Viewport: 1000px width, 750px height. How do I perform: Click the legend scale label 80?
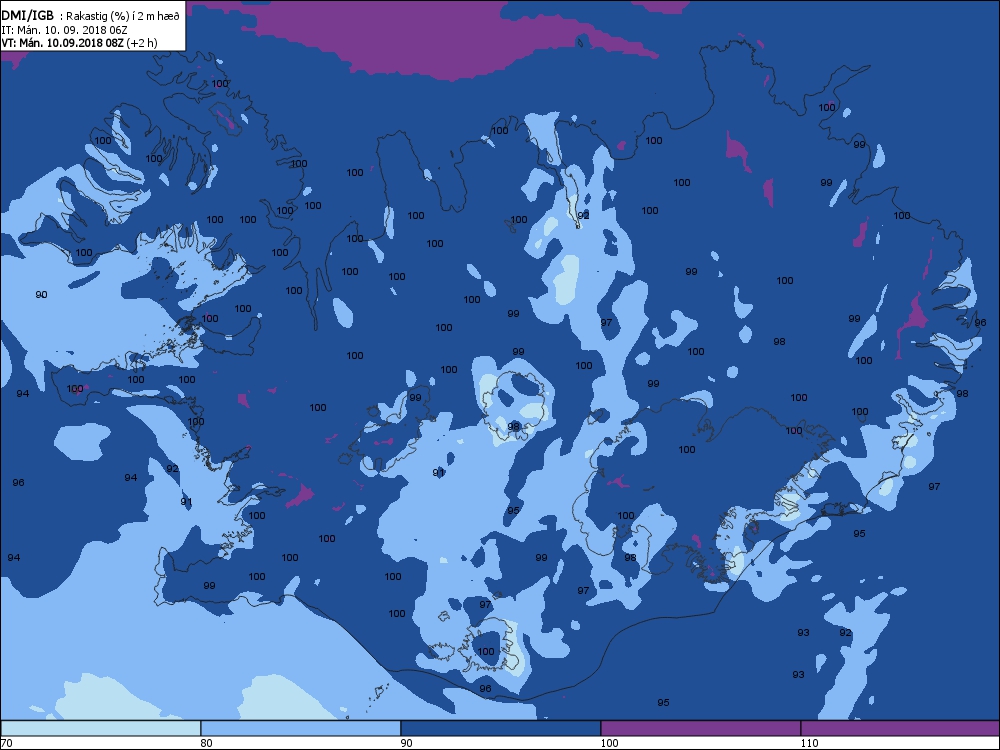click(x=206, y=743)
